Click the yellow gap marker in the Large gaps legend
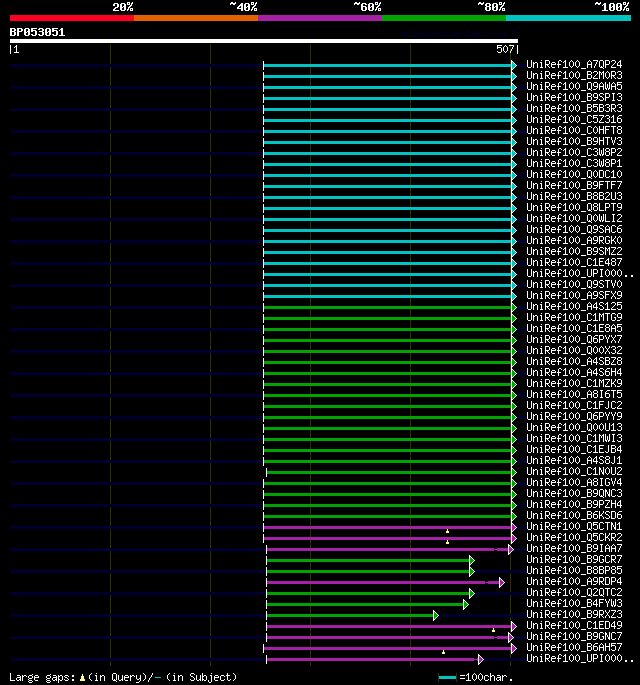Image resolution: width=640 pixels, height=685 pixels. [x=82, y=678]
